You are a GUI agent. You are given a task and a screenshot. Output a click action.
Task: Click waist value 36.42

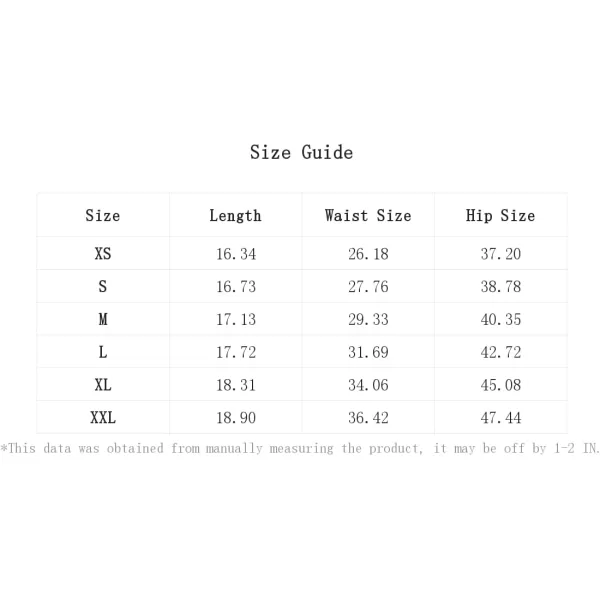click(x=368, y=417)
